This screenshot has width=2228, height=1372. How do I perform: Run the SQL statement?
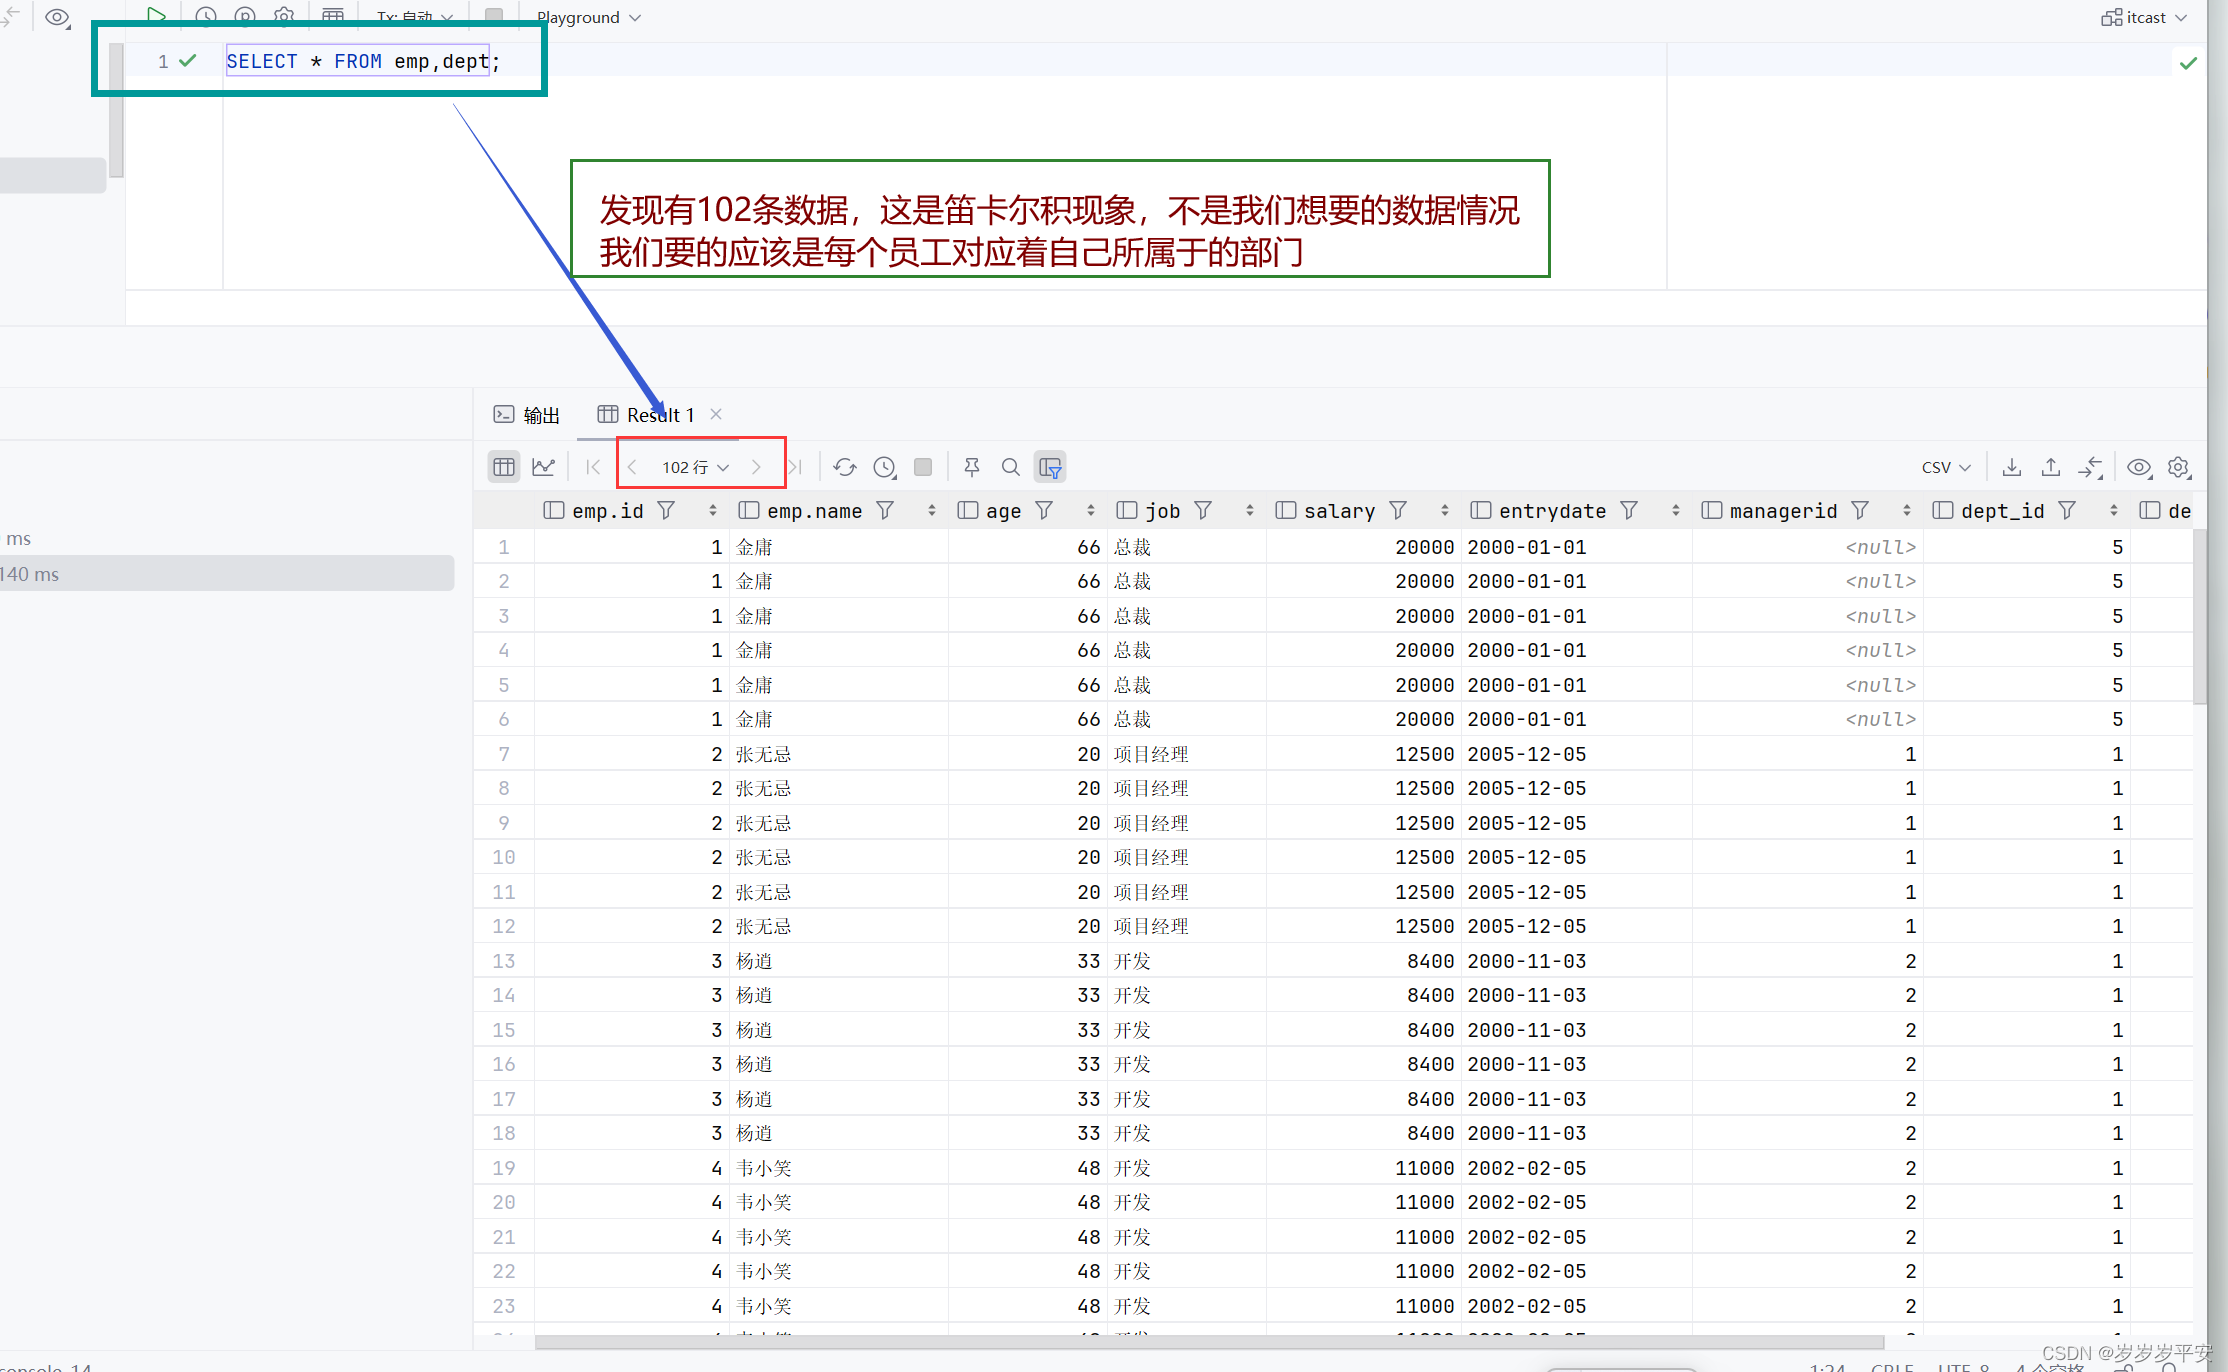pos(156,15)
